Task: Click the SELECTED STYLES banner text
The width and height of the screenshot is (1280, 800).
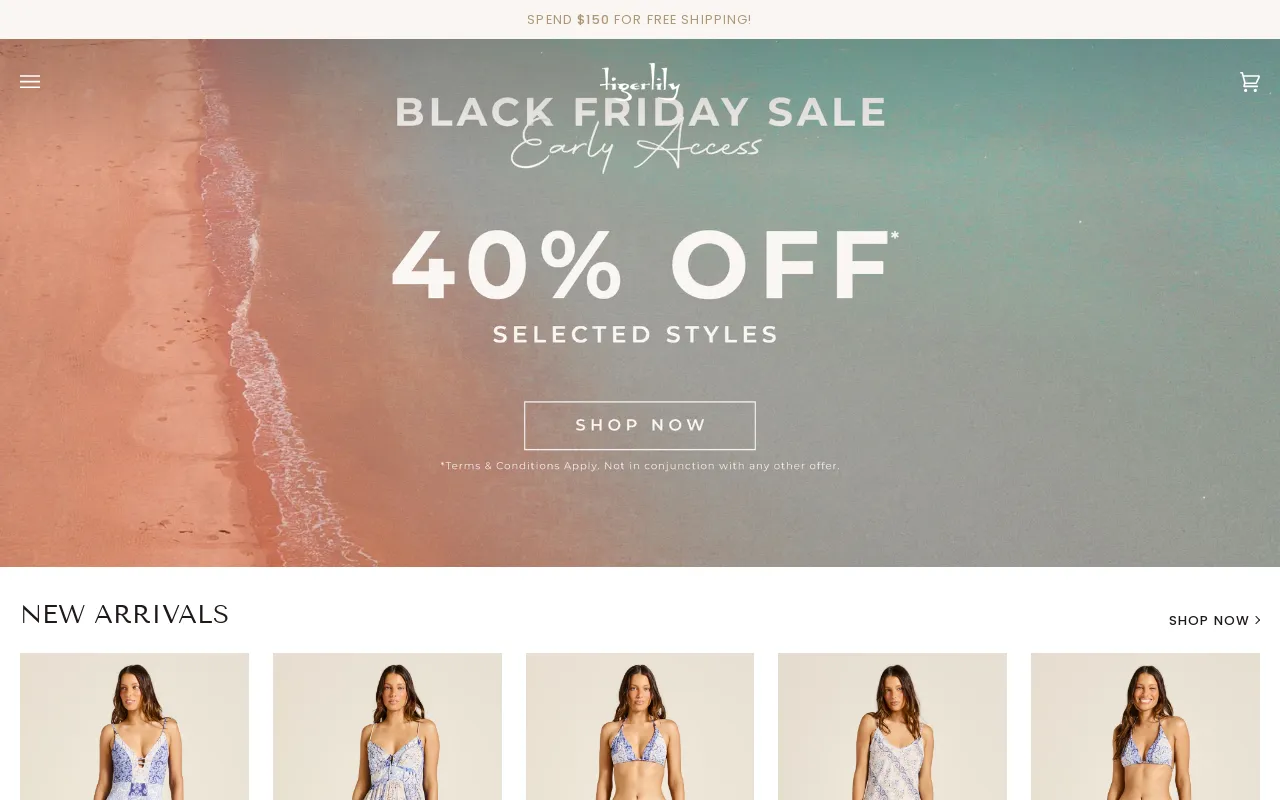Action: pyautogui.click(x=636, y=334)
